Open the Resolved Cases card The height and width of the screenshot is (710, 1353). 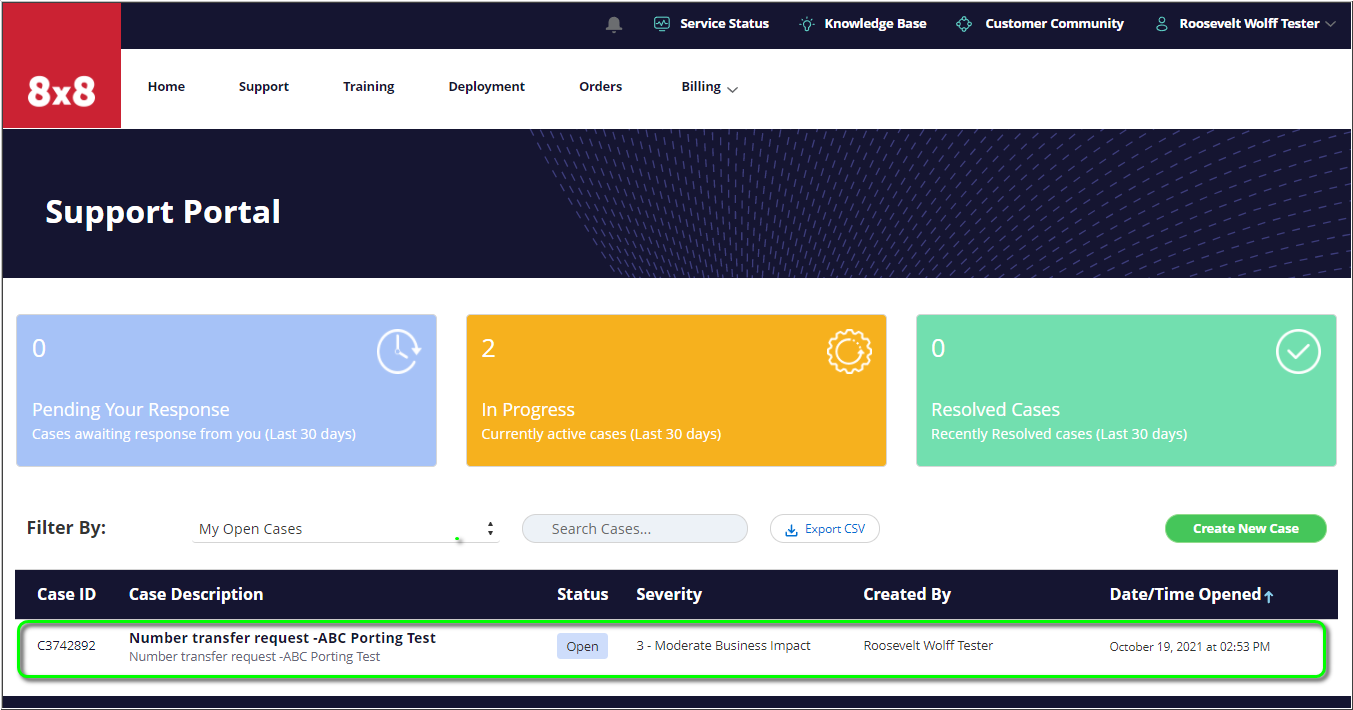pos(1126,391)
